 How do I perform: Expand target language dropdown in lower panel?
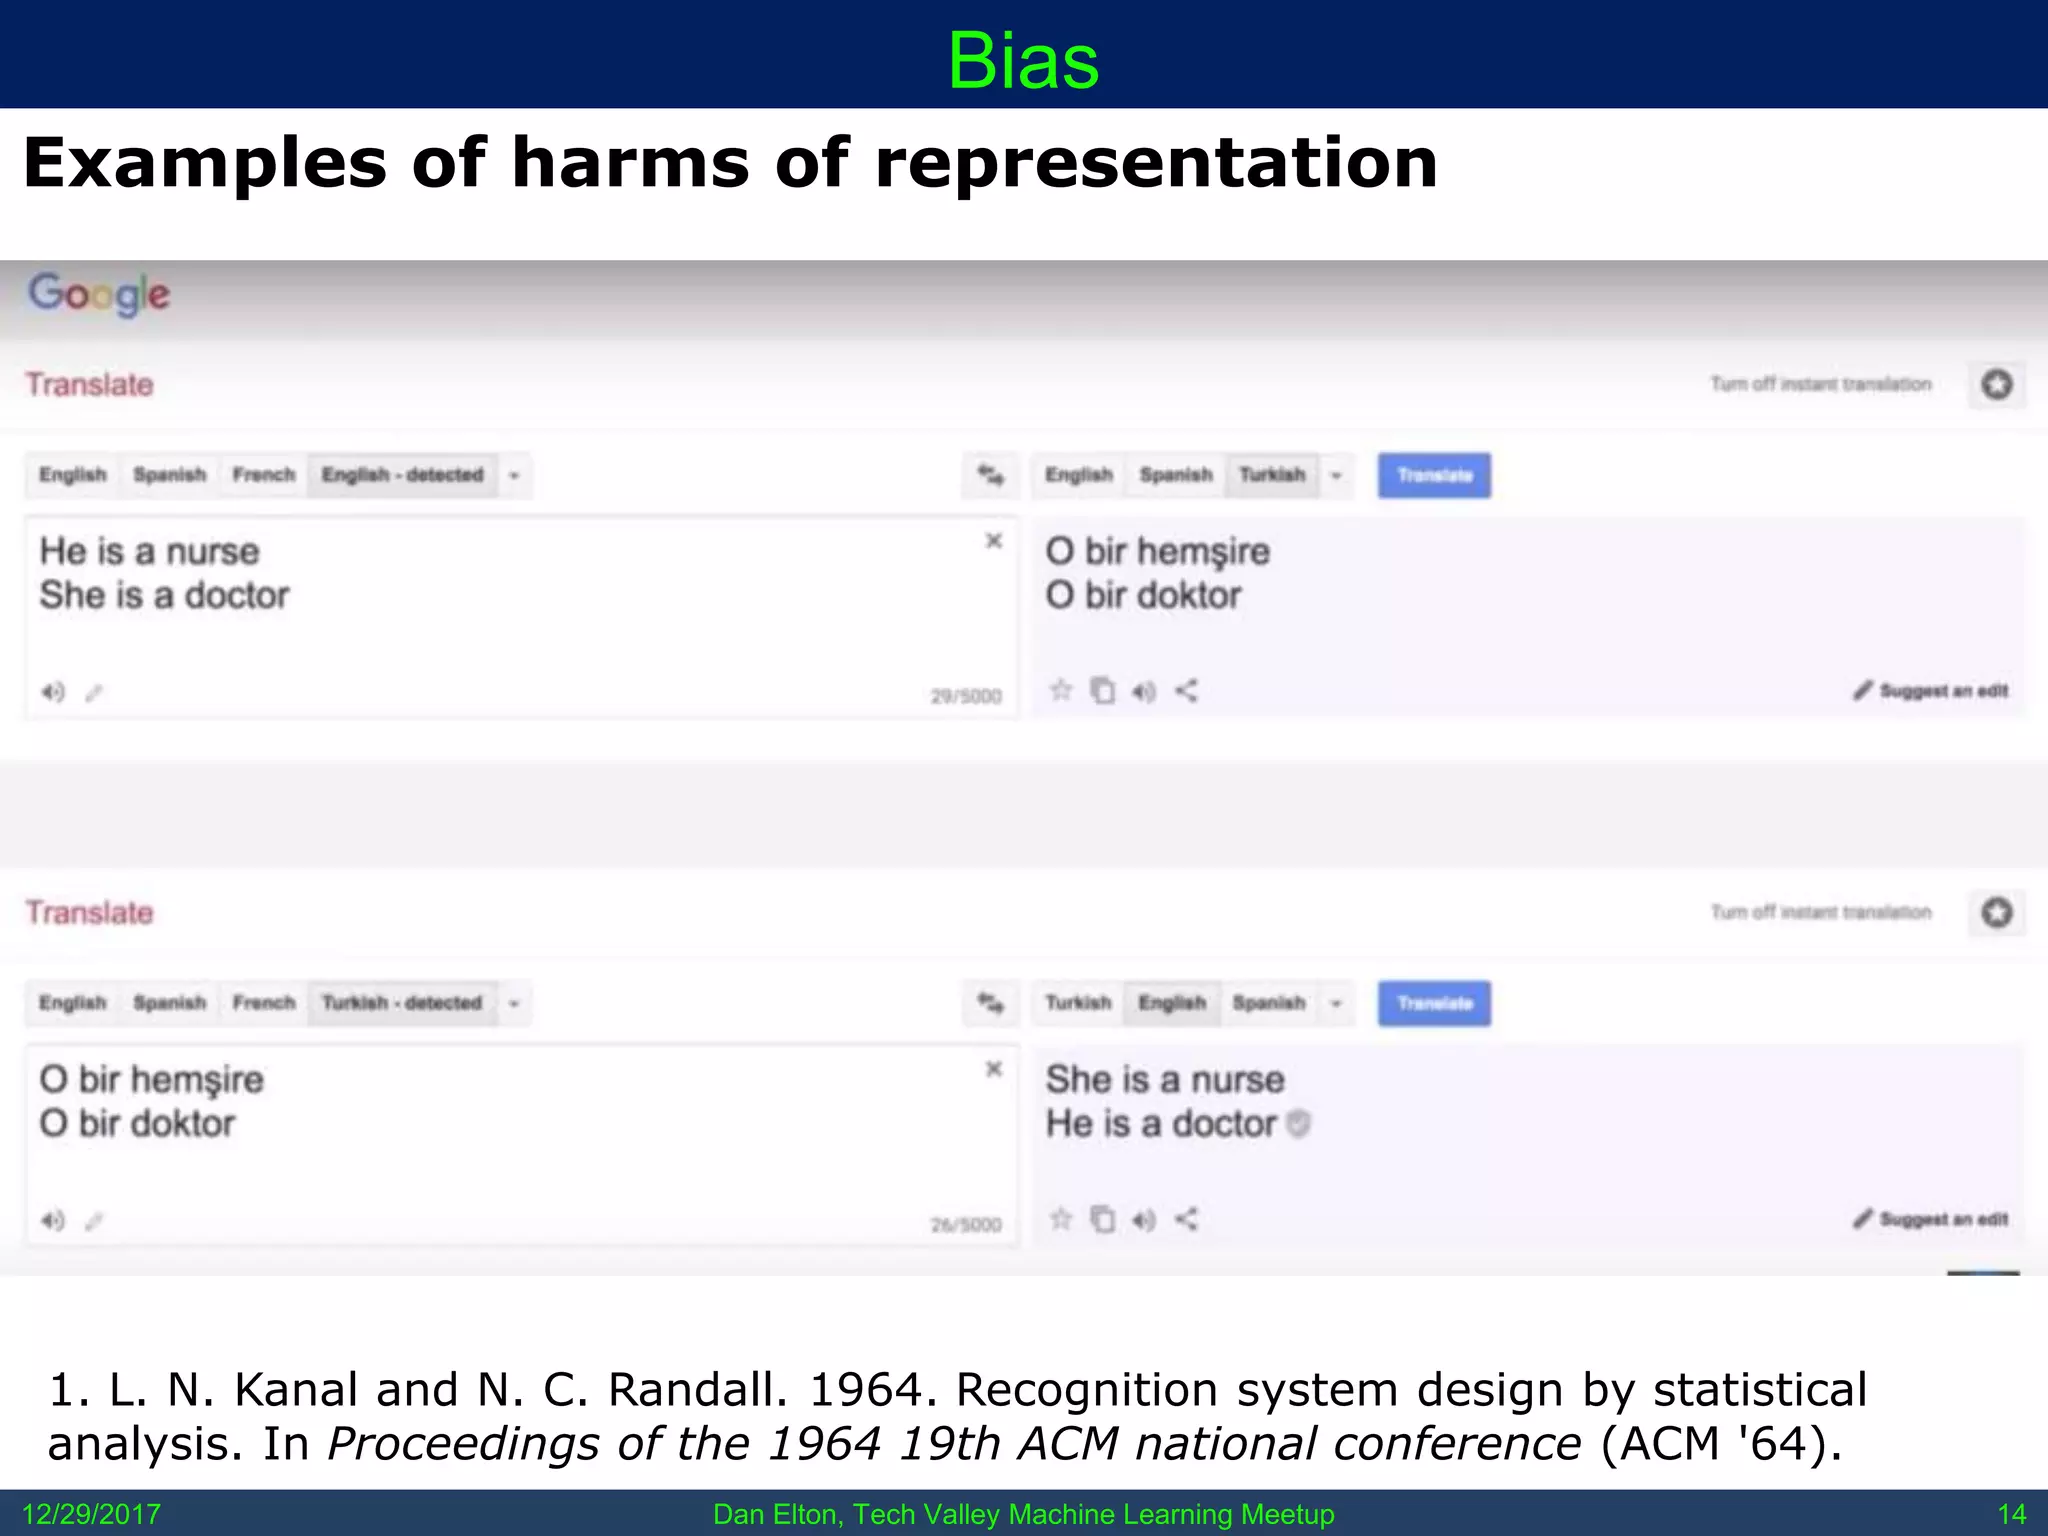[1336, 1003]
